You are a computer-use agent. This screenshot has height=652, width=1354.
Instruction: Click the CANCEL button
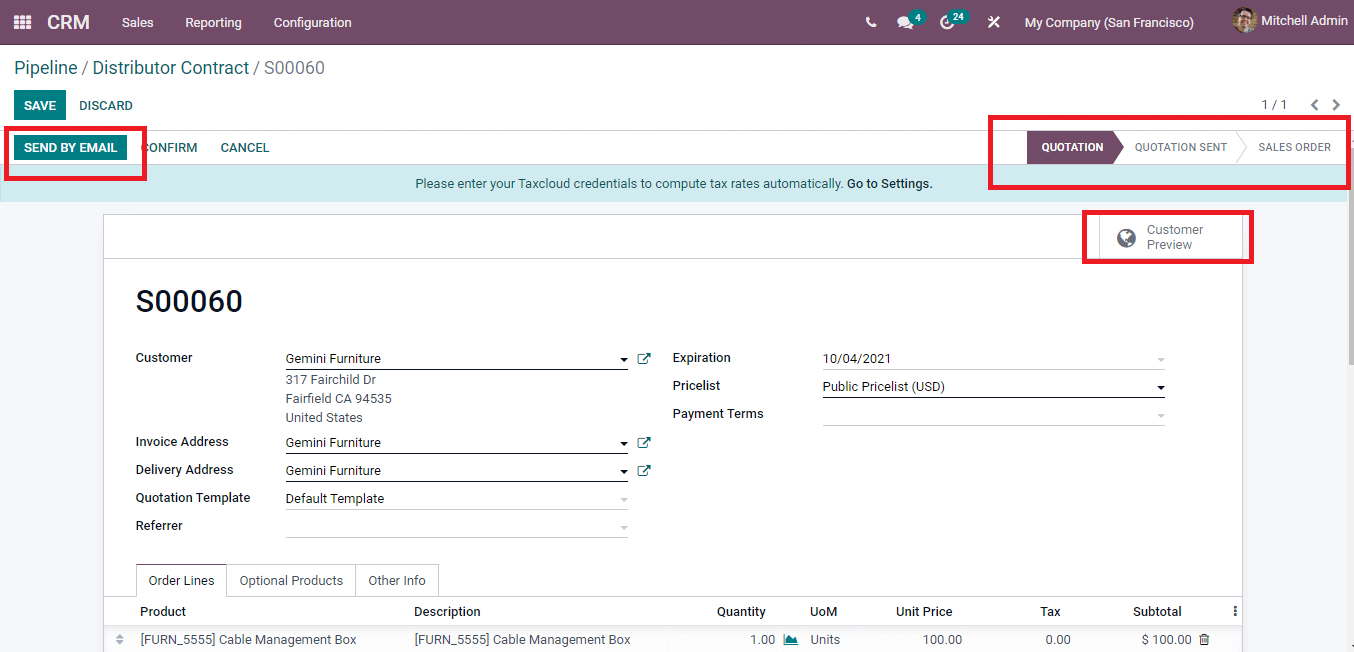tap(245, 147)
